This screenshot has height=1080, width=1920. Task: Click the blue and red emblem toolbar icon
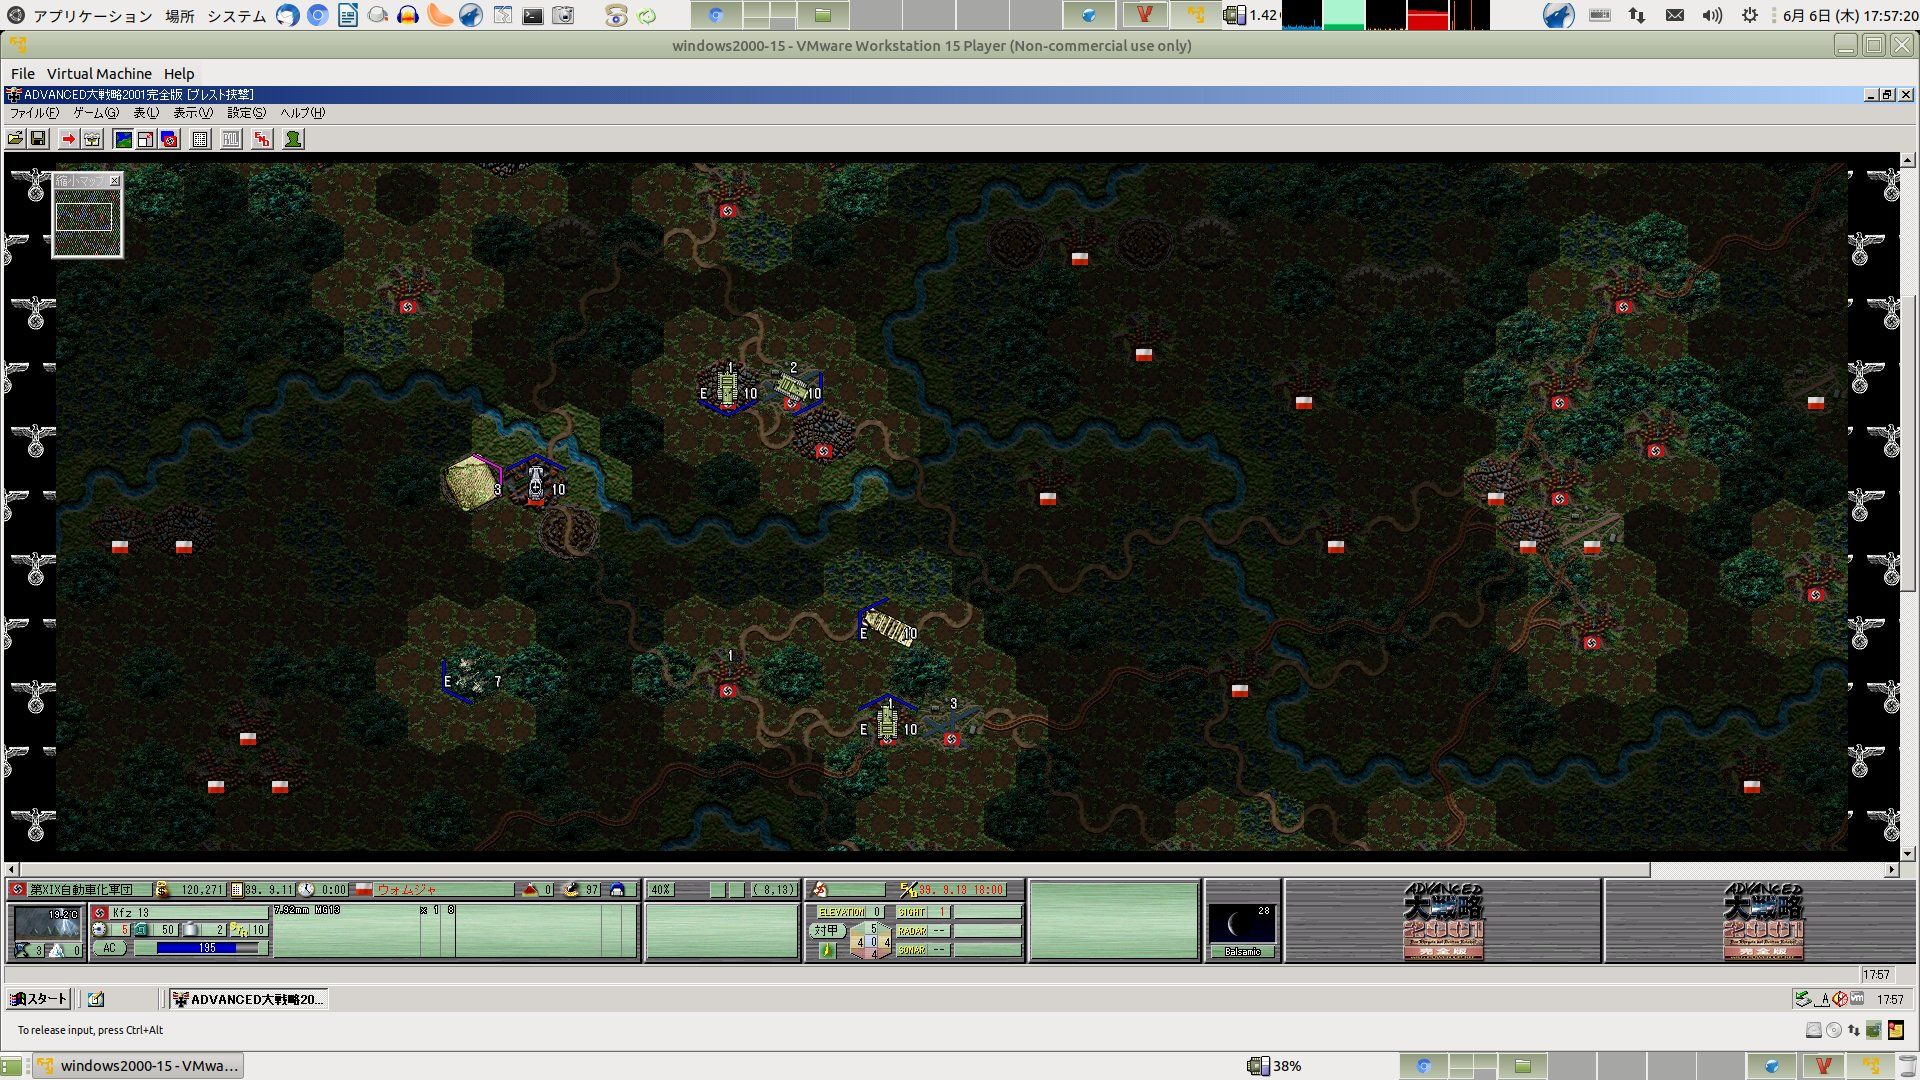(x=169, y=139)
